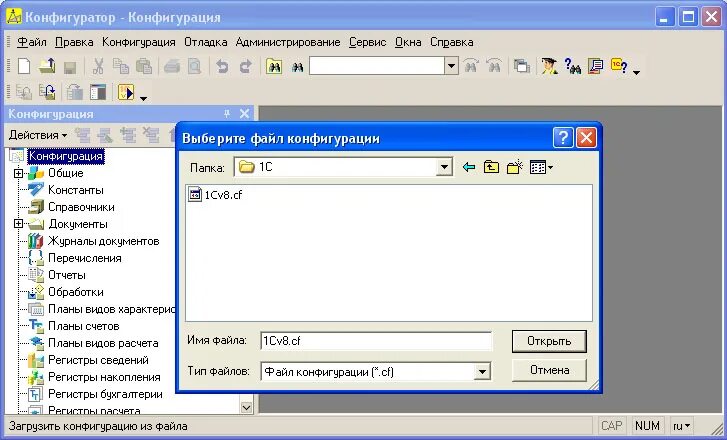The image size is (727, 440).
Task: Open the Папка folder dropdown
Action: (x=444, y=167)
